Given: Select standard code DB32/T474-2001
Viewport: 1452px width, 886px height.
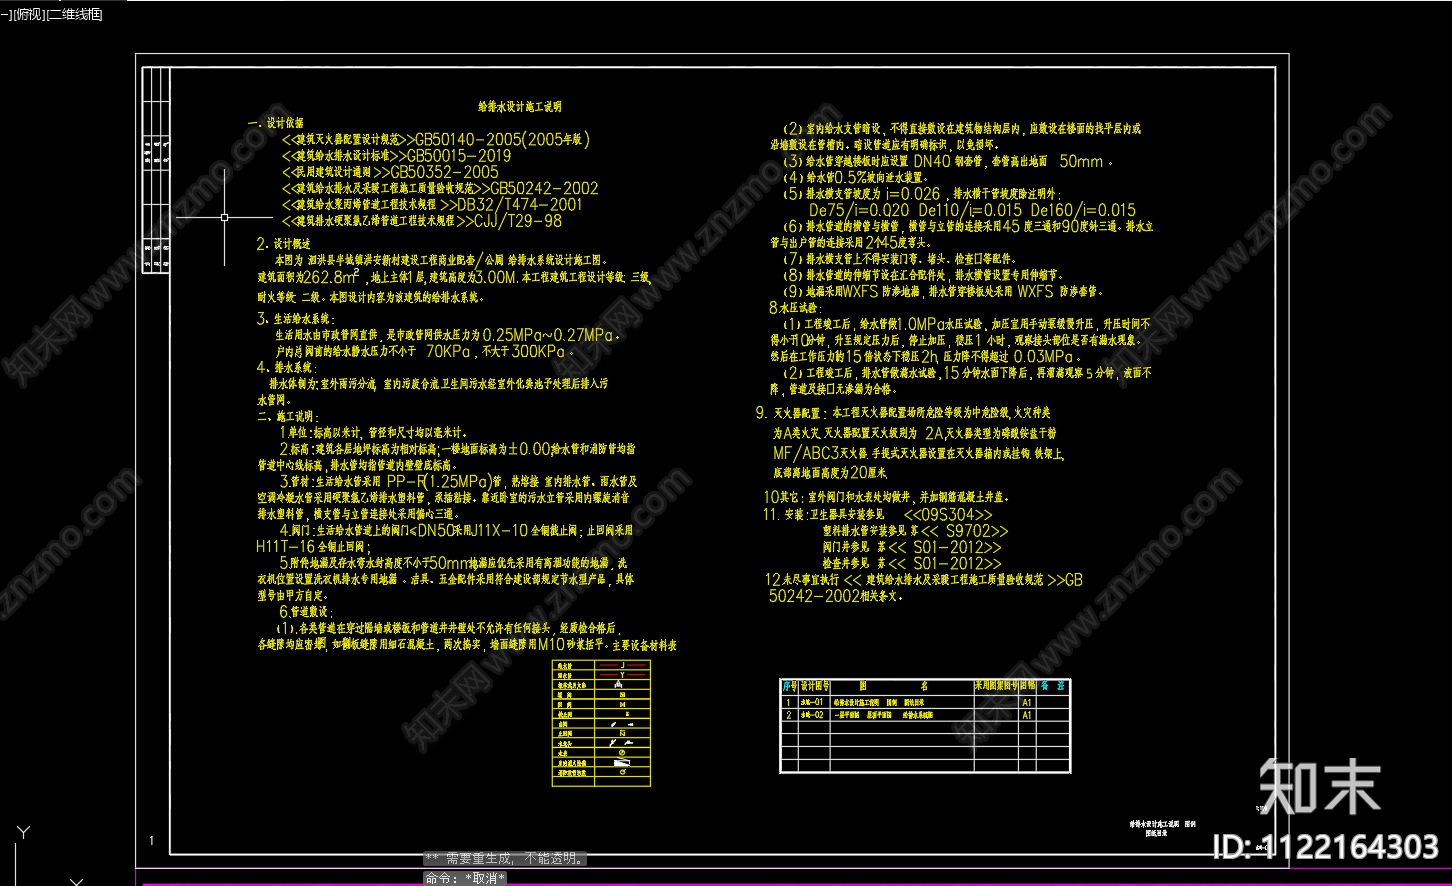Looking at the screenshot, I should point(519,204).
